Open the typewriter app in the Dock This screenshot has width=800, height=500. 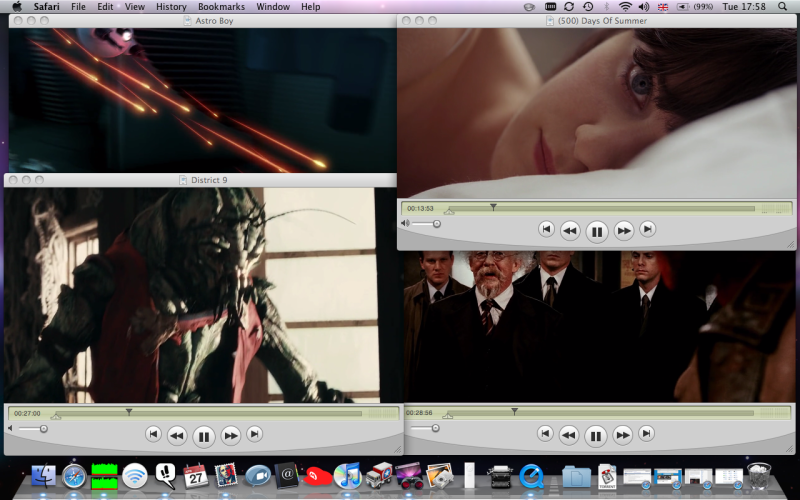tap(500, 477)
